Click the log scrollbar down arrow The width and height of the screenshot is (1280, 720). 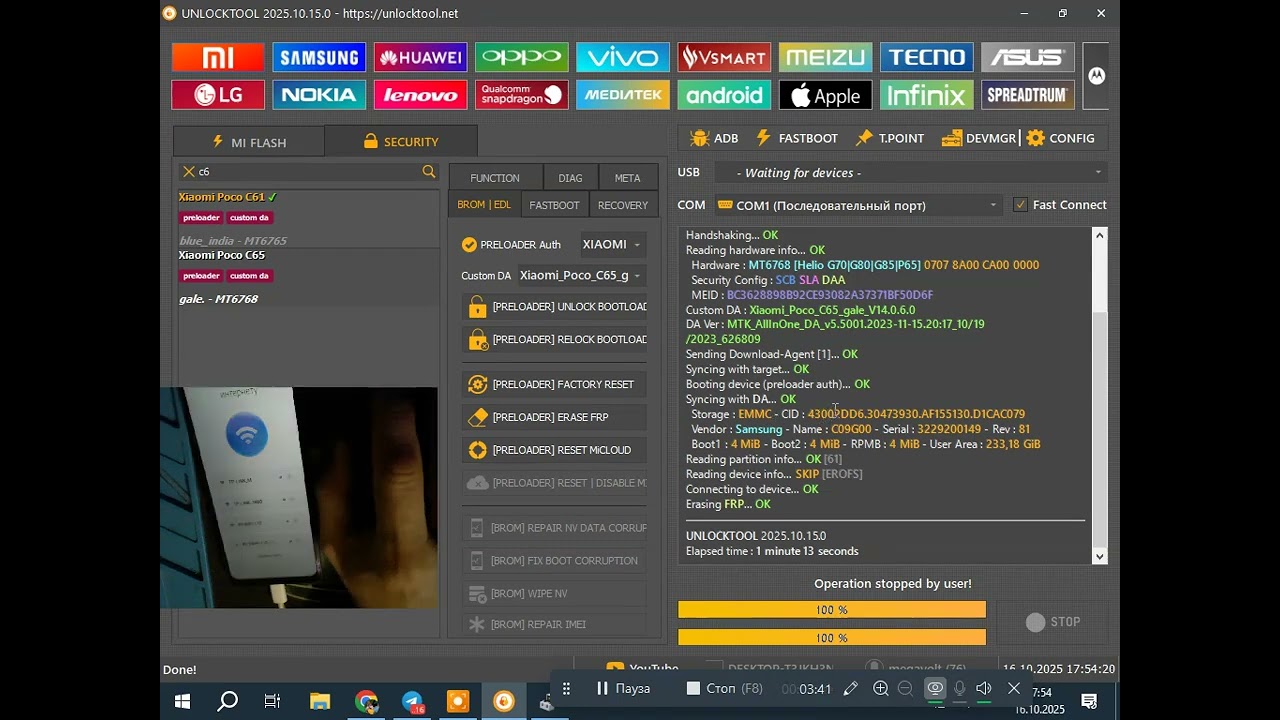click(1100, 557)
